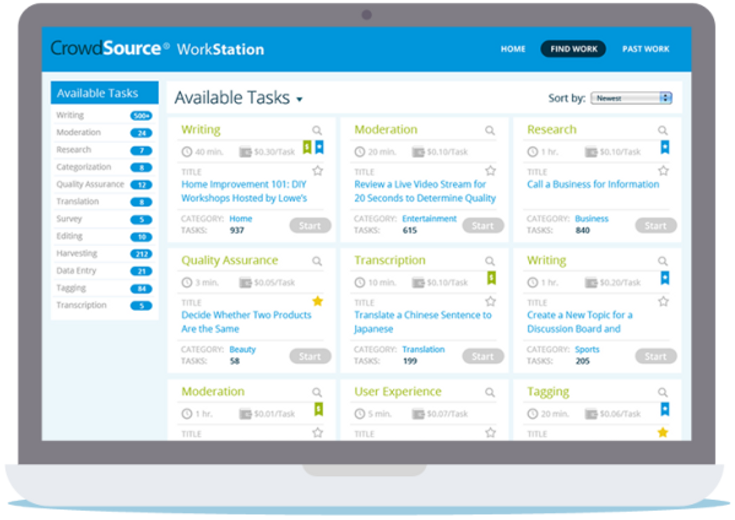
Task: Select the FIND WORK tab
Action: pos(573,49)
